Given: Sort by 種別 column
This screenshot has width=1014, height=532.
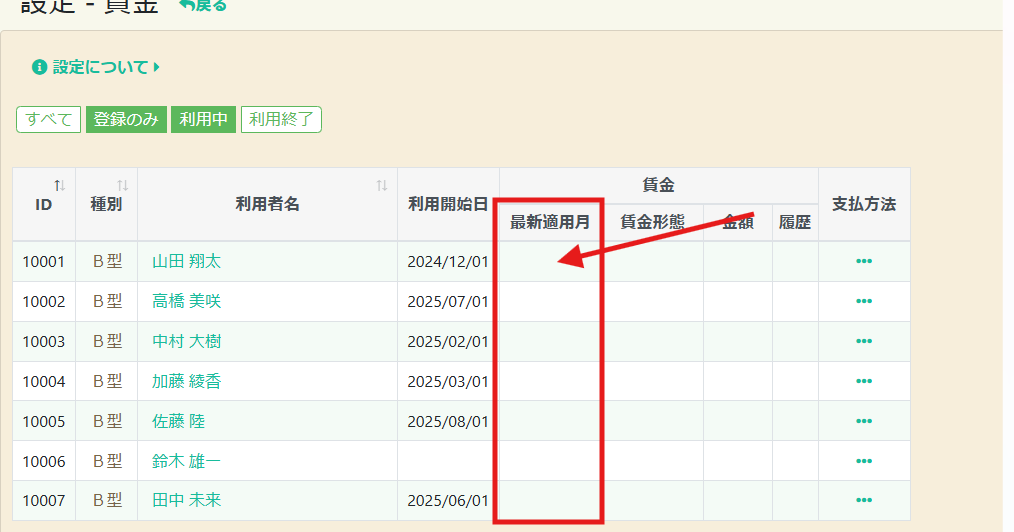Looking at the screenshot, I should click(122, 186).
